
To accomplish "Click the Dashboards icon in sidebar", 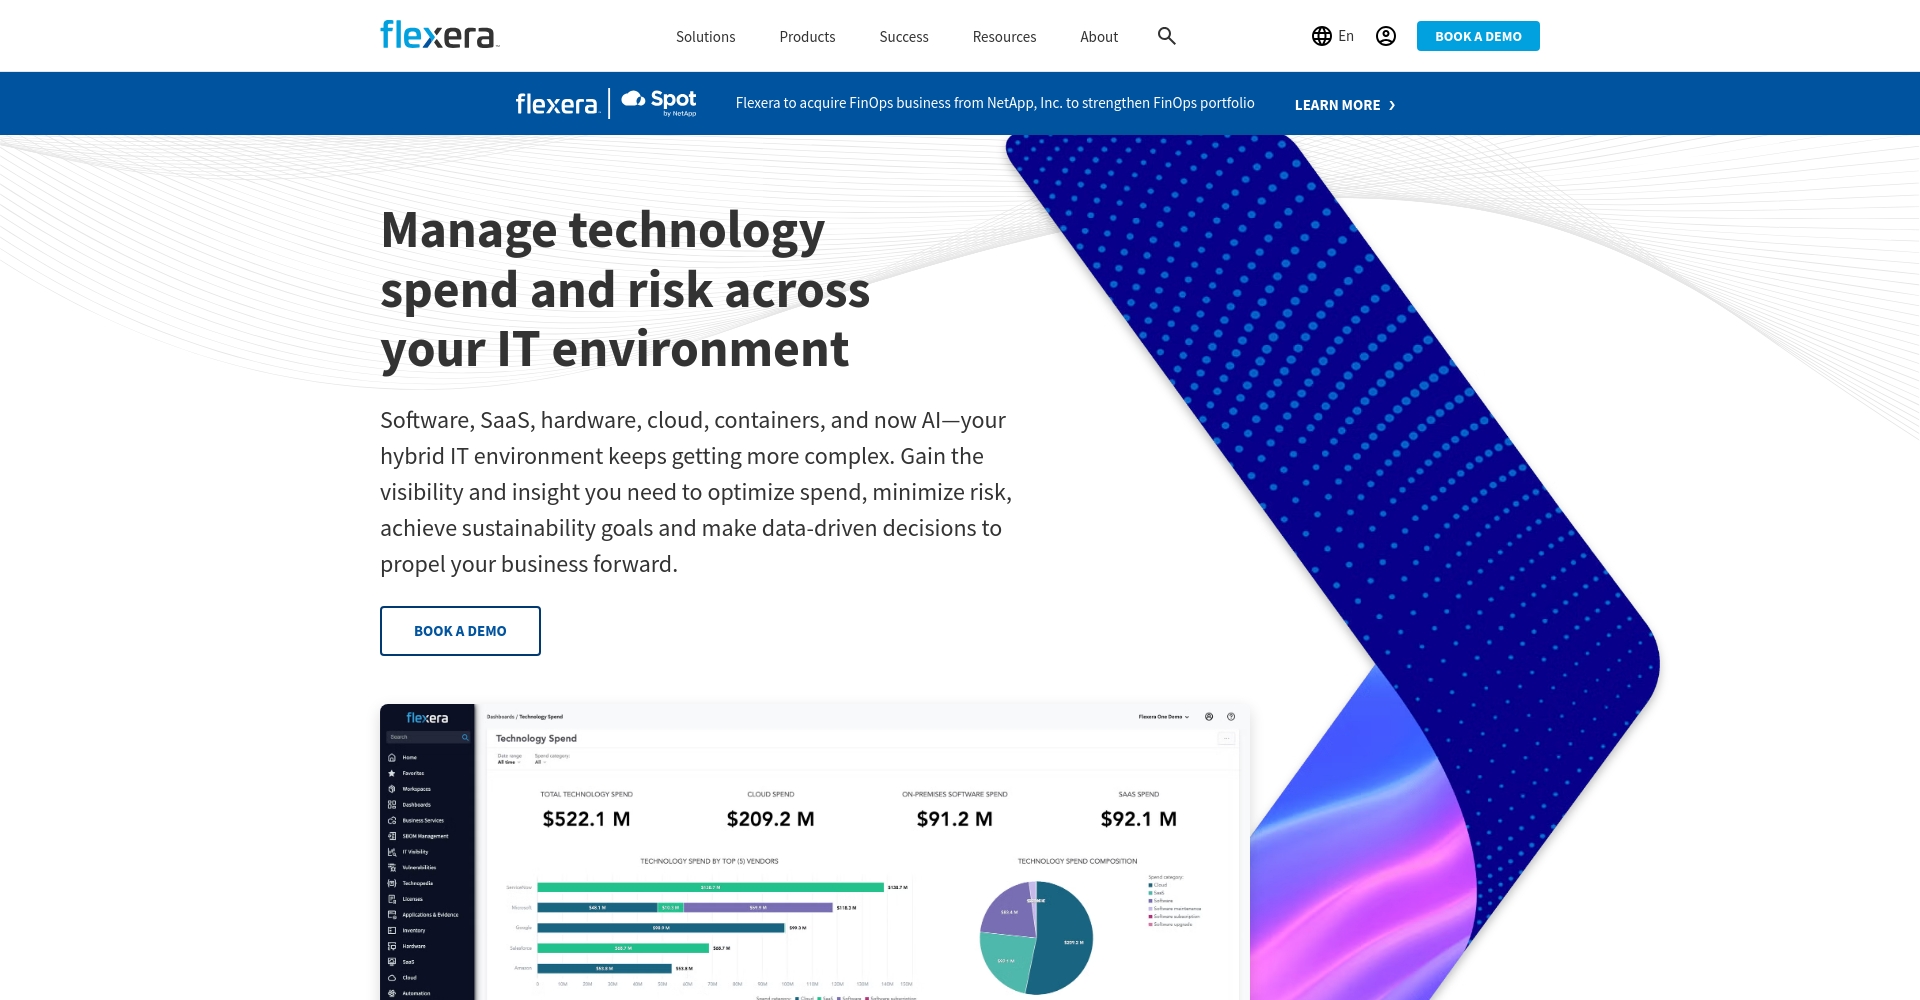I will [x=392, y=804].
